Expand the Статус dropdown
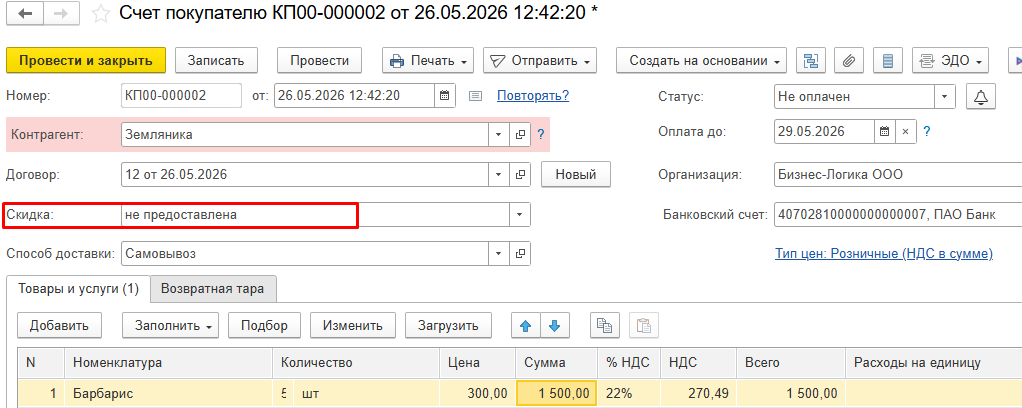 pyautogui.click(x=944, y=96)
